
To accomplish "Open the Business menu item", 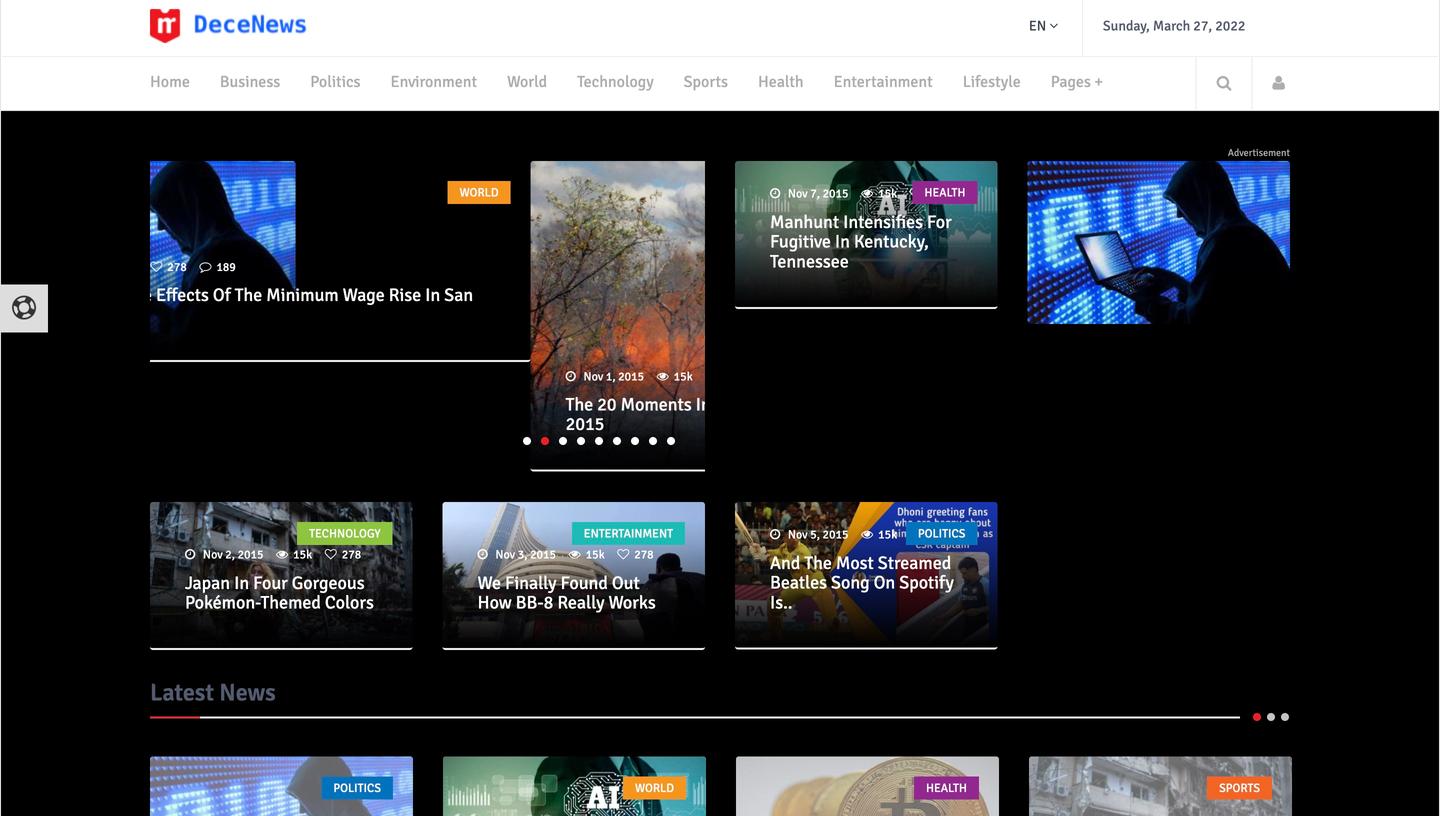I will (250, 82).
